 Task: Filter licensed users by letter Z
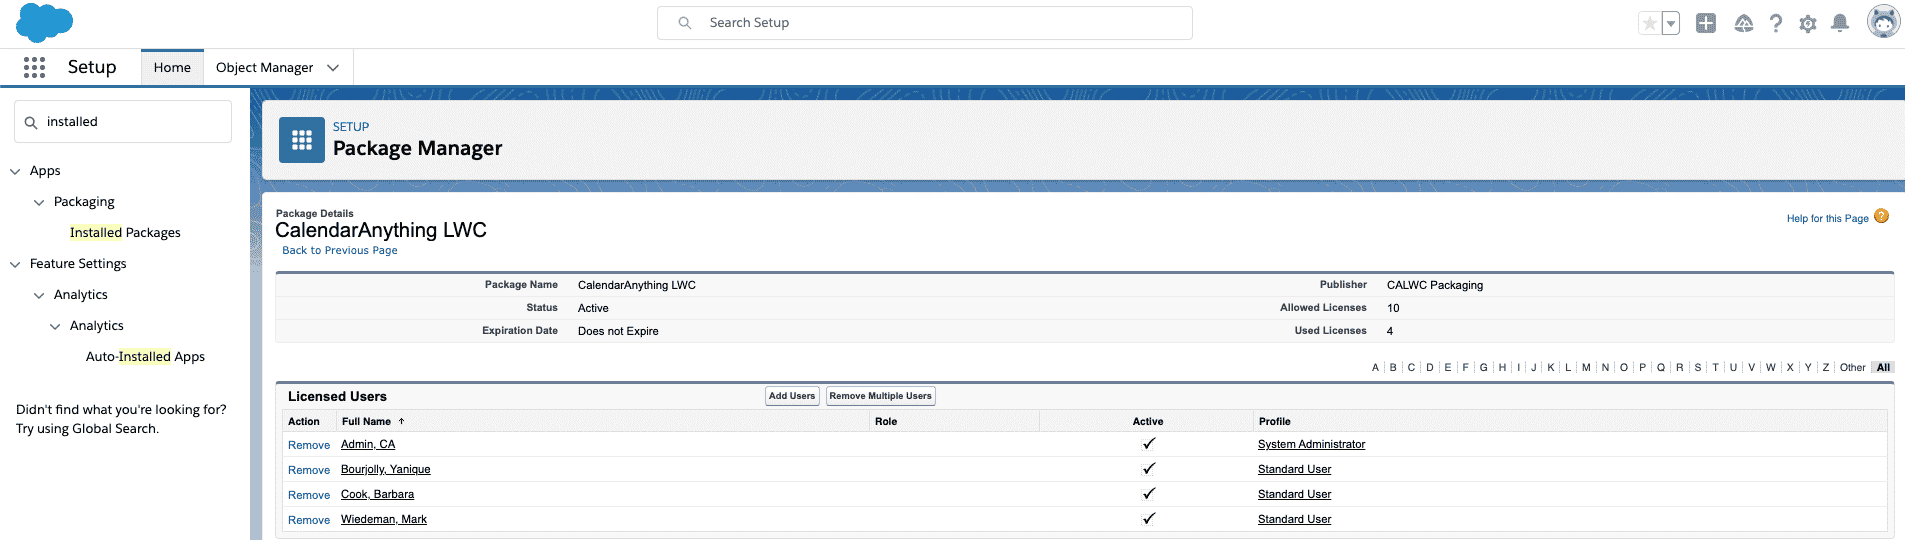pos(1826,367)
